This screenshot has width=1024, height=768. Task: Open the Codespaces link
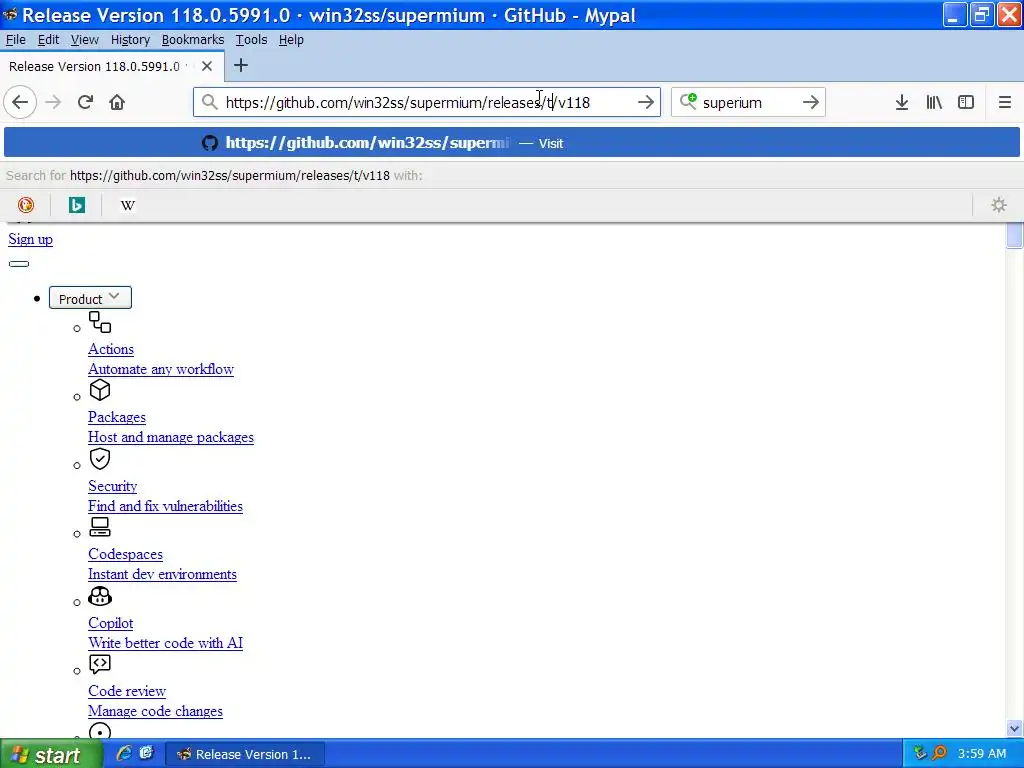pos(125,554)
